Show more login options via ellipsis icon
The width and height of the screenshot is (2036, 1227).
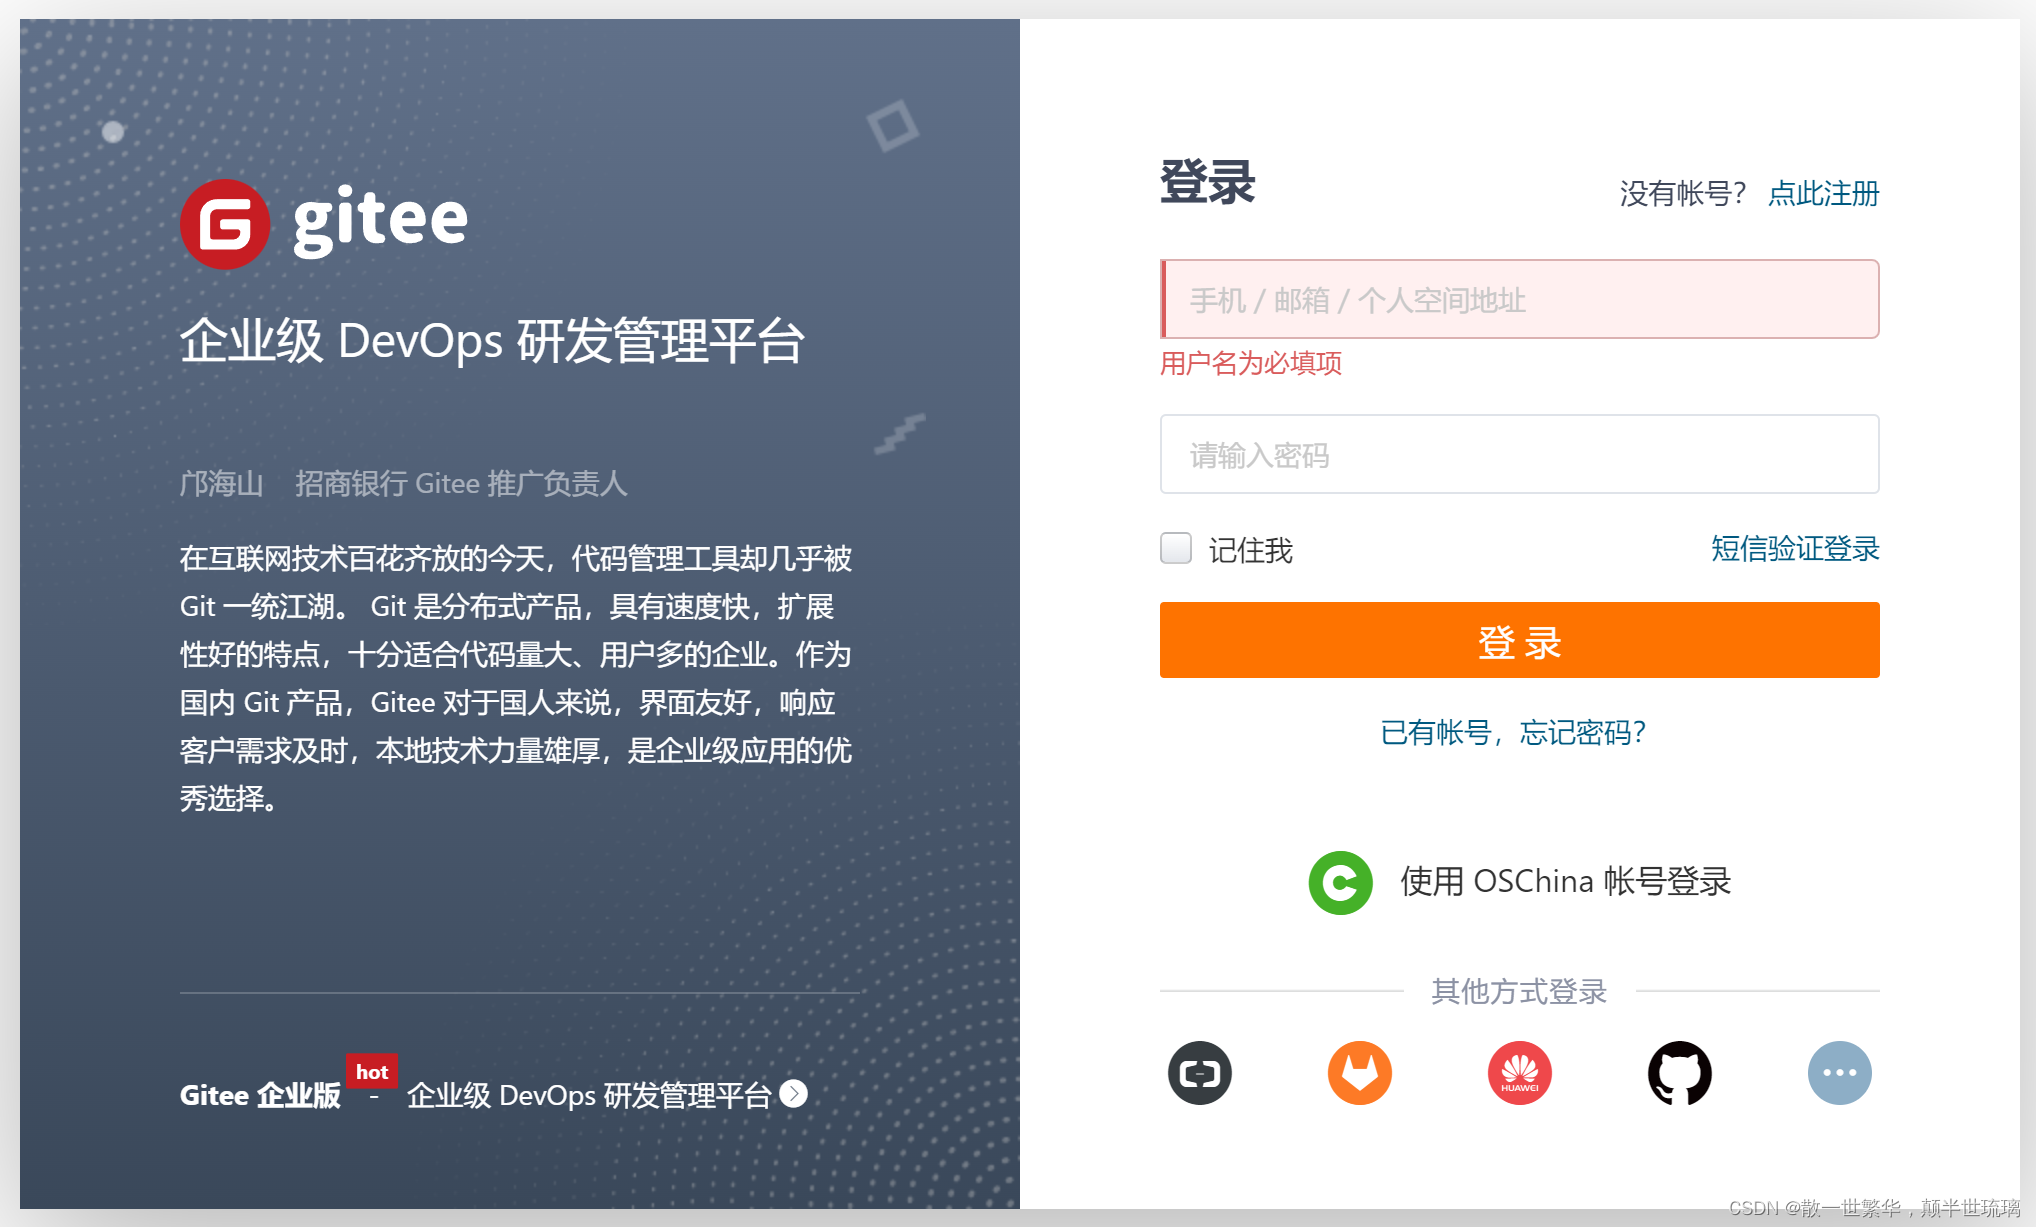point(1839,1073)
